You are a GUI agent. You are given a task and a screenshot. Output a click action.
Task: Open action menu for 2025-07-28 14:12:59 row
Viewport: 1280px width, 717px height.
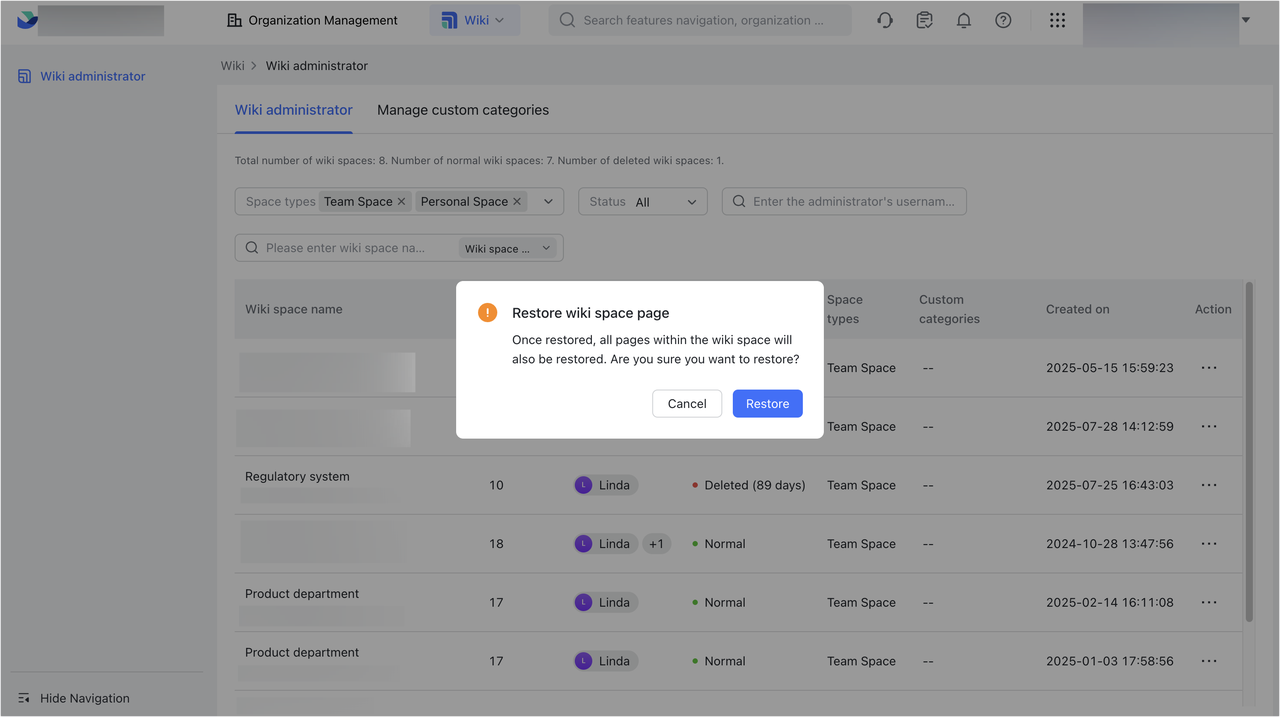coord(1209,427)
